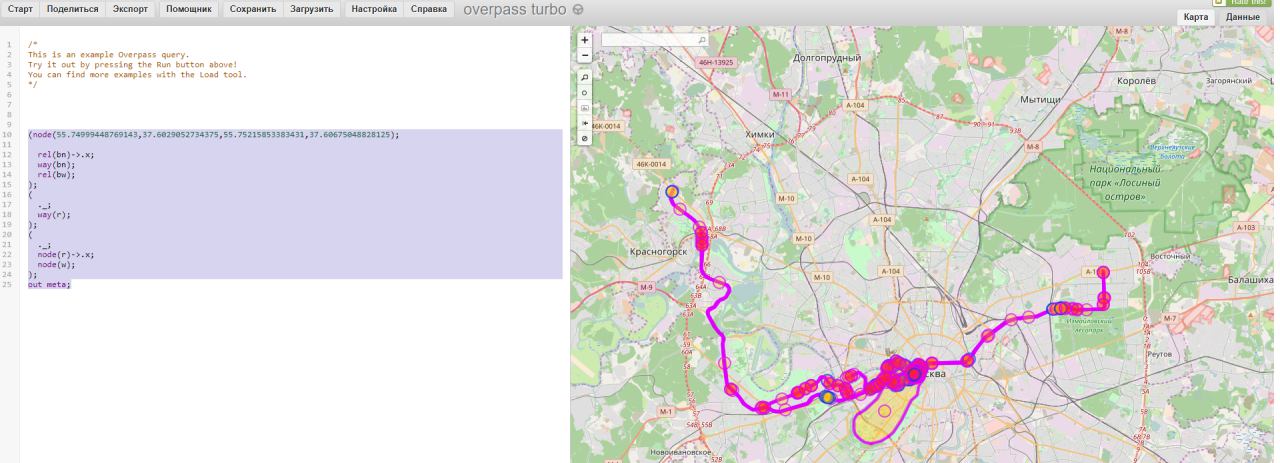This screenshot has height=463, width=1280.
Task: Click the Реутов map label
Action: click(1158, 354)
